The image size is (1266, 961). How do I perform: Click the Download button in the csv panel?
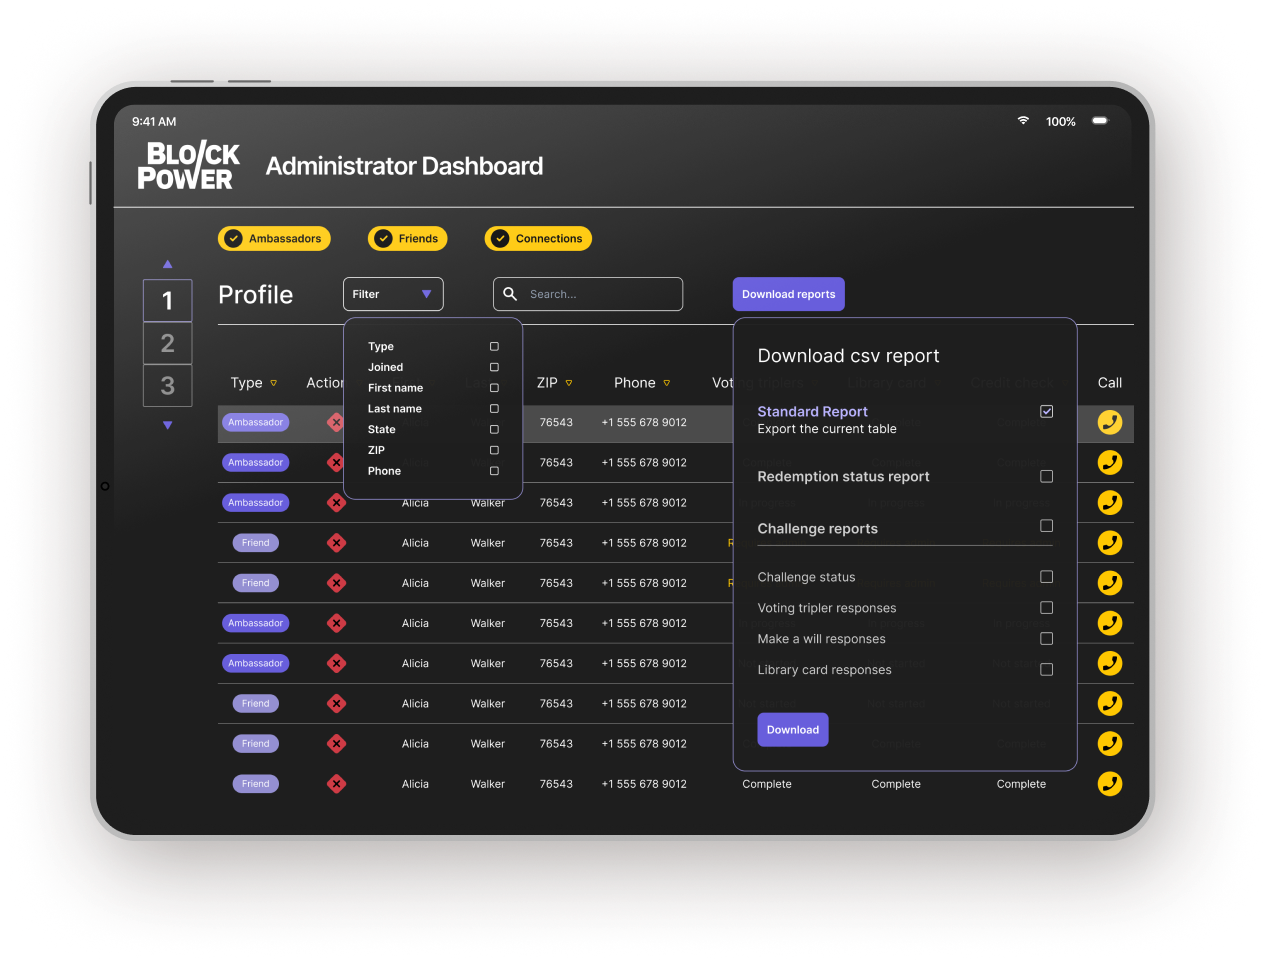click(792, 730)
